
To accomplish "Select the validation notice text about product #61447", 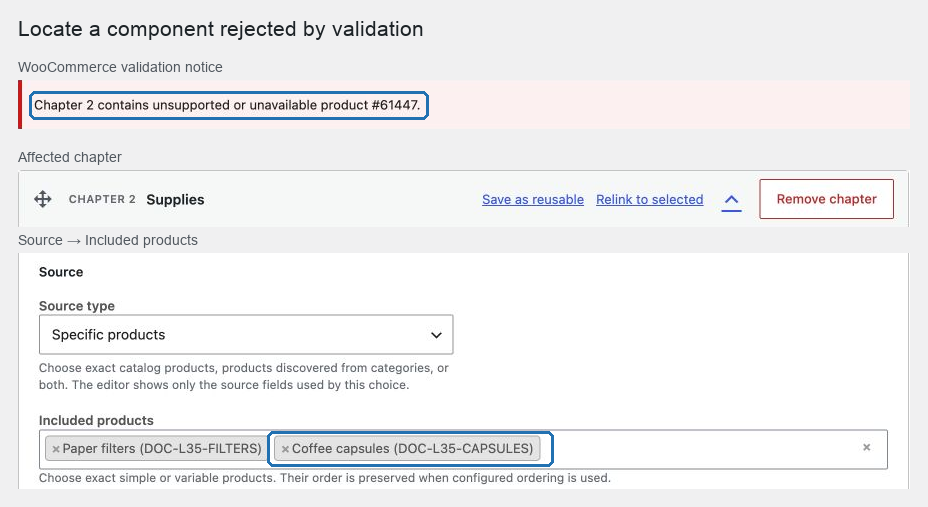I will 227,105.
